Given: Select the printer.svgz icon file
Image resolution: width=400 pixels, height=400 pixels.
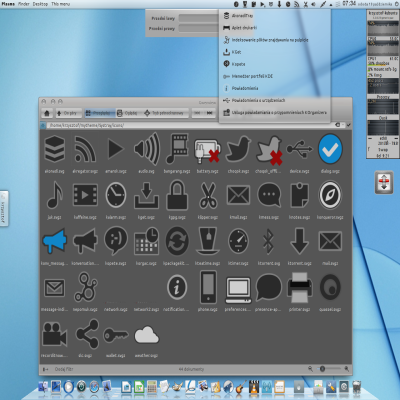Looking at the screenshot, I should (x=299, y=287).
